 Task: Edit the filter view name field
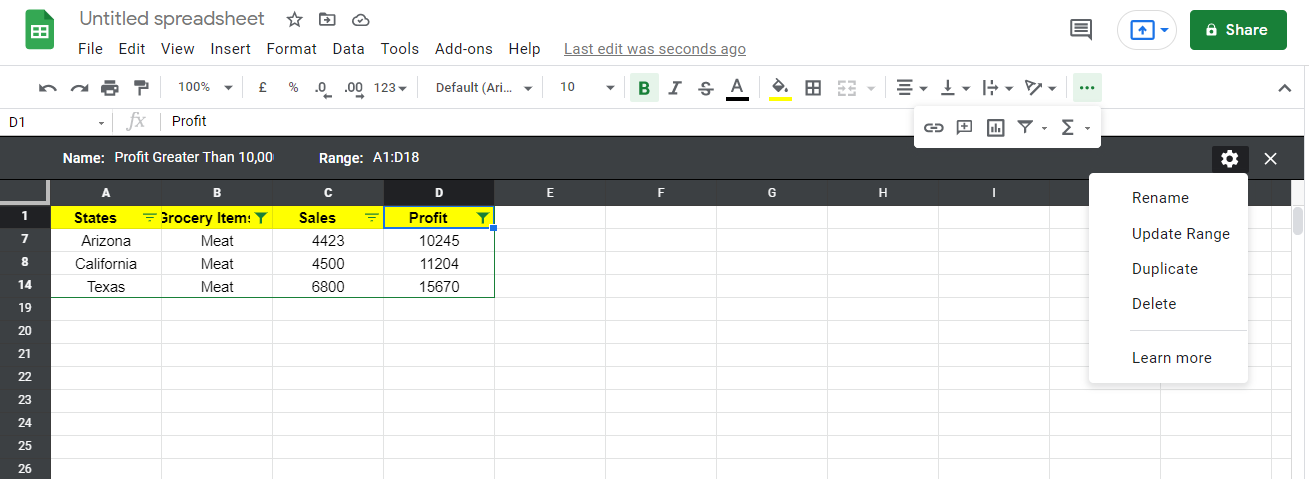pyautogui.click(x=194, y=158)
